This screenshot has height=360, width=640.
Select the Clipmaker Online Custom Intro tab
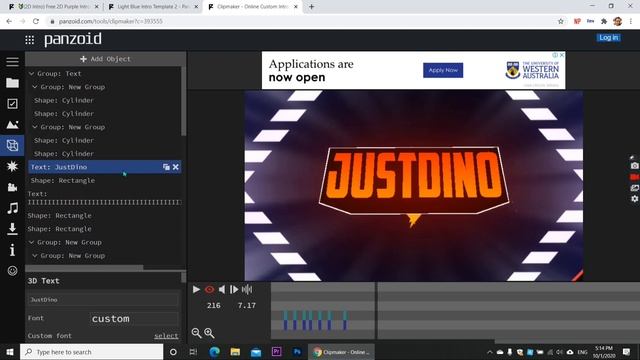point(252,7)
